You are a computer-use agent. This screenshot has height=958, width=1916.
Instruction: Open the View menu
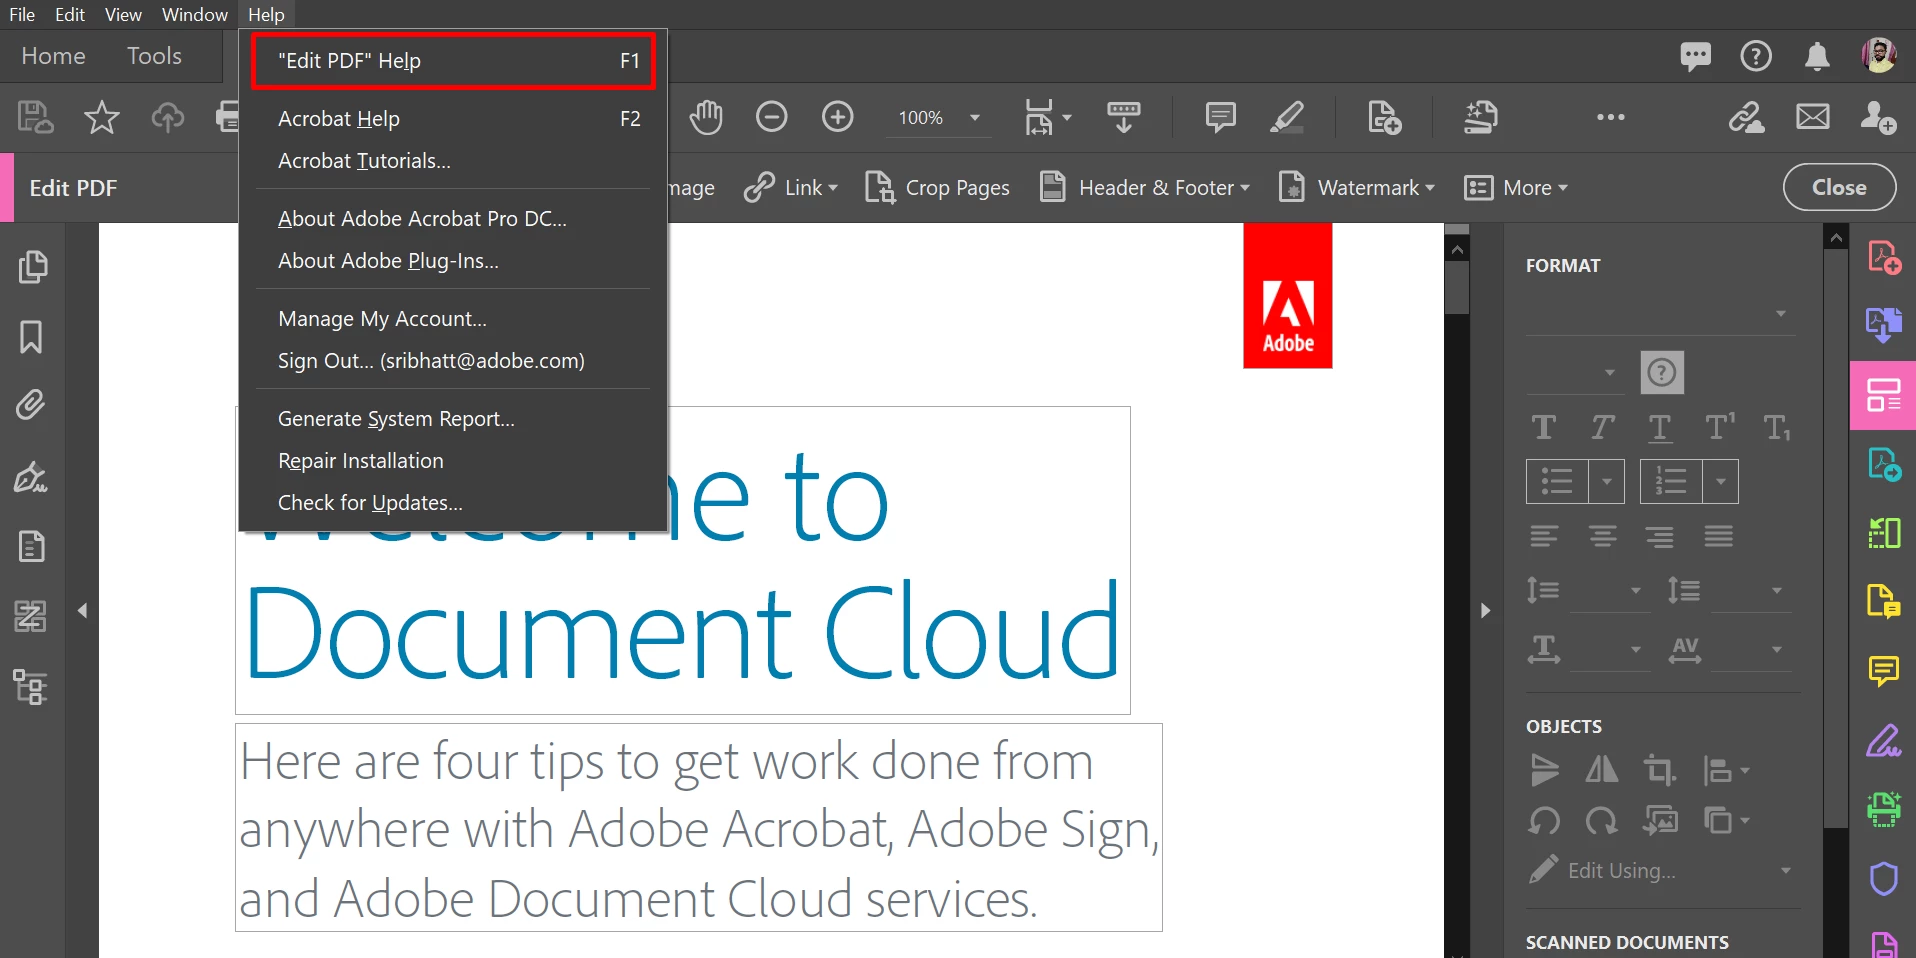[123, 14]
